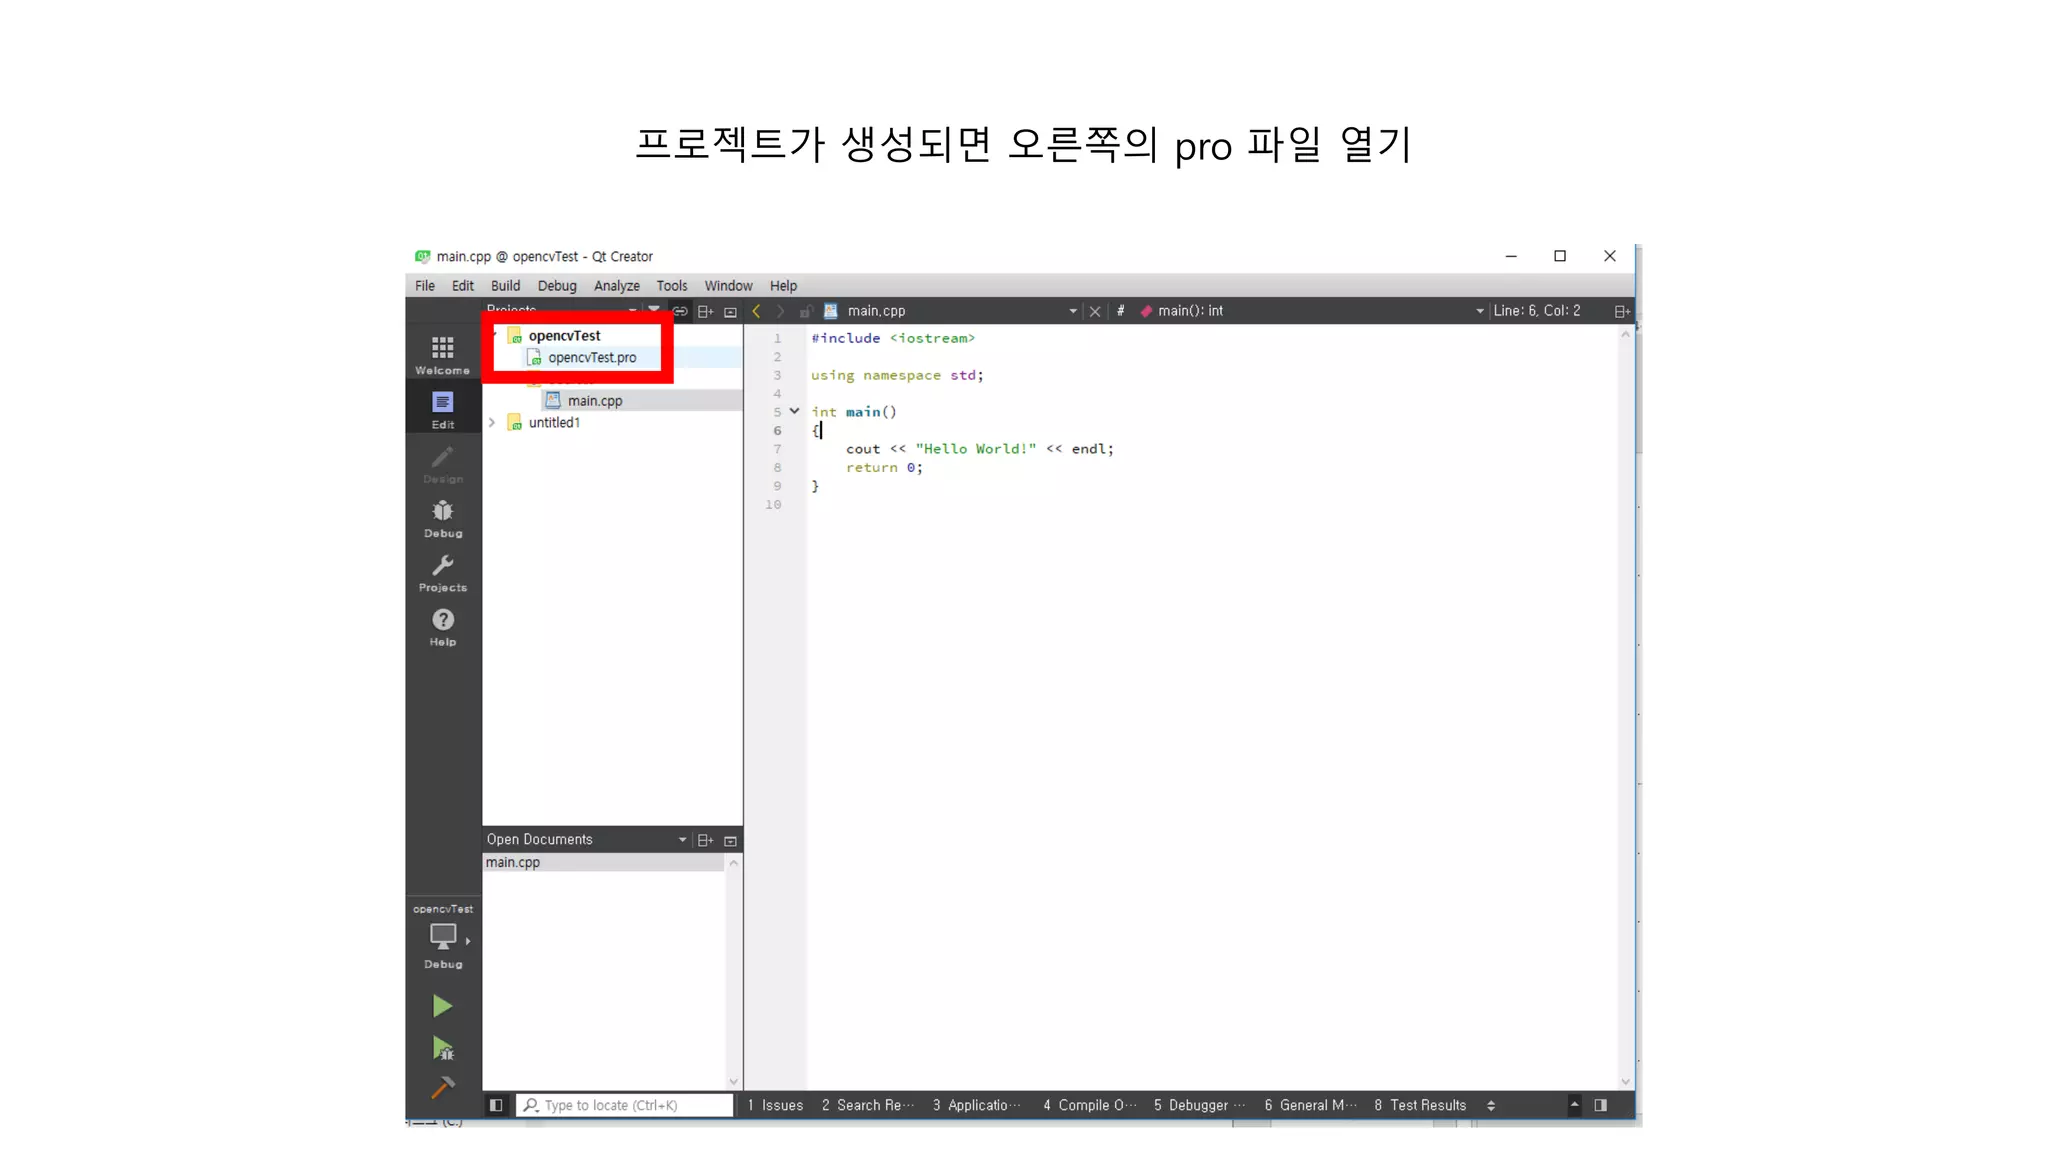The width and height of the screenshot is (2048, 1152).
Task: Show the Application Output pane
Action: coord(977,1105)
